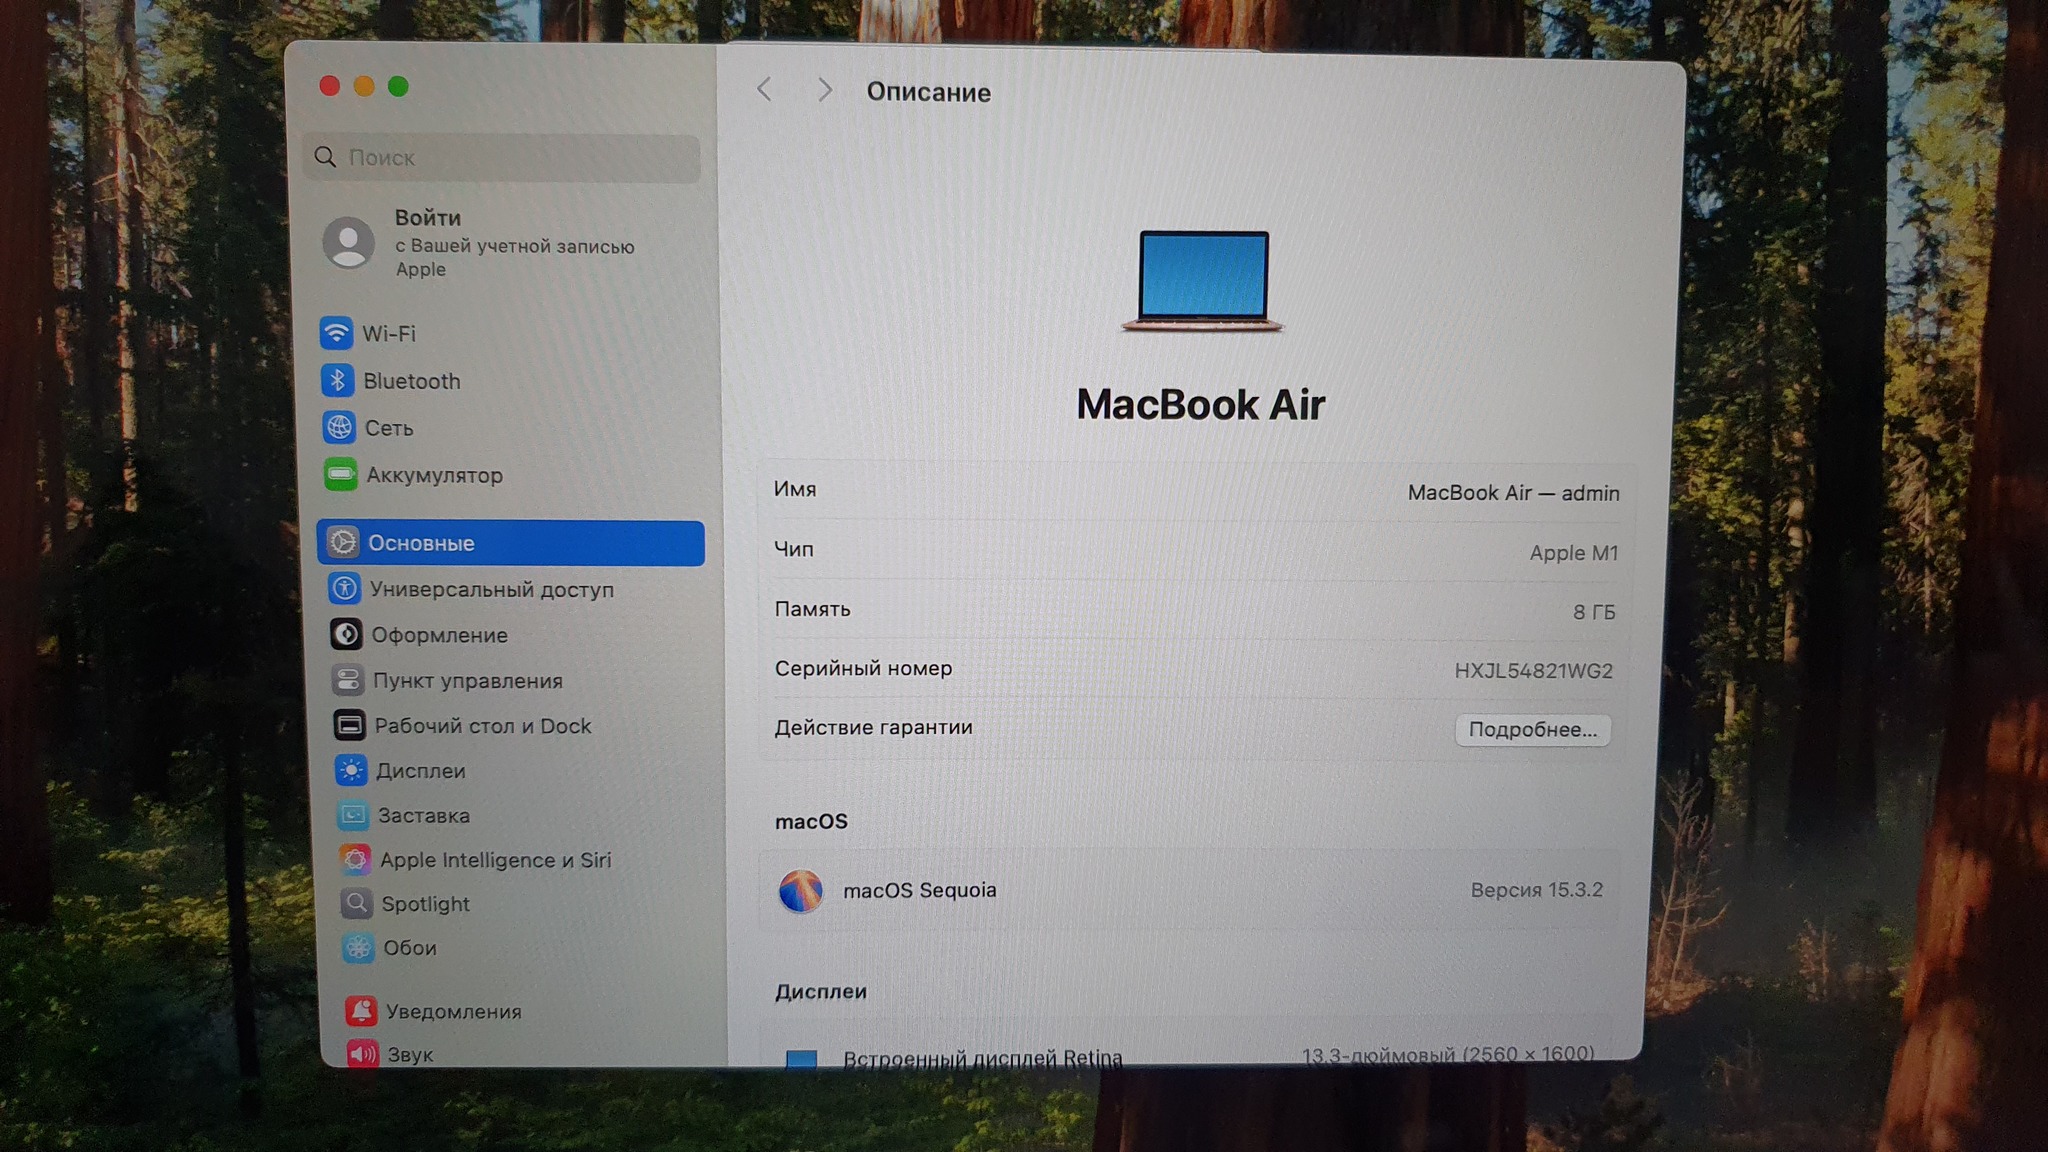The image size is (2048, 1152).
Task: Select the Дисплеи sun icon
Action: click(x=350, y=771)
